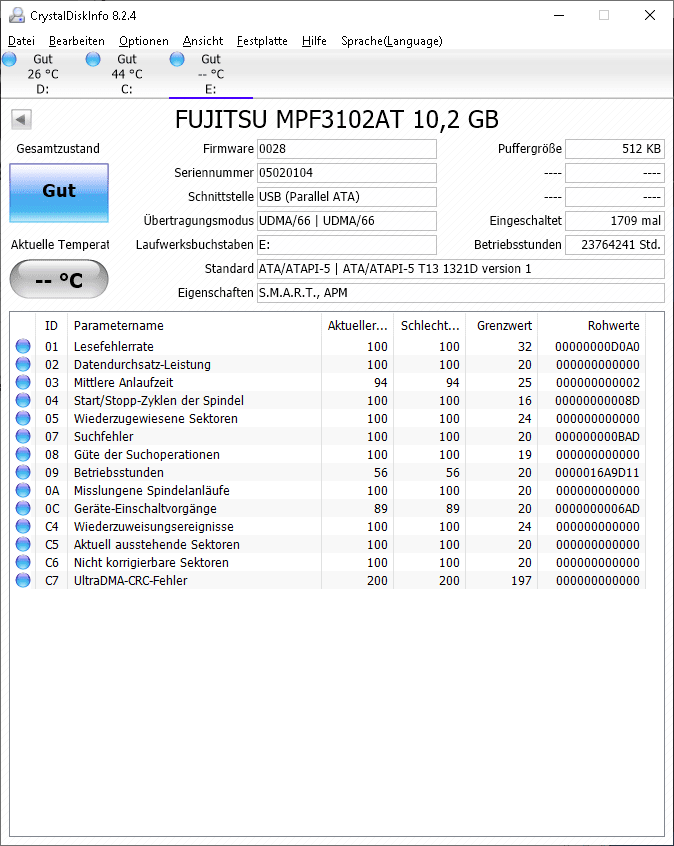The image size is (674, 846).
Task: Click status orb for Mittlere Anlaufzeit row
Action: pyautogui.click(x=23, y=383)
